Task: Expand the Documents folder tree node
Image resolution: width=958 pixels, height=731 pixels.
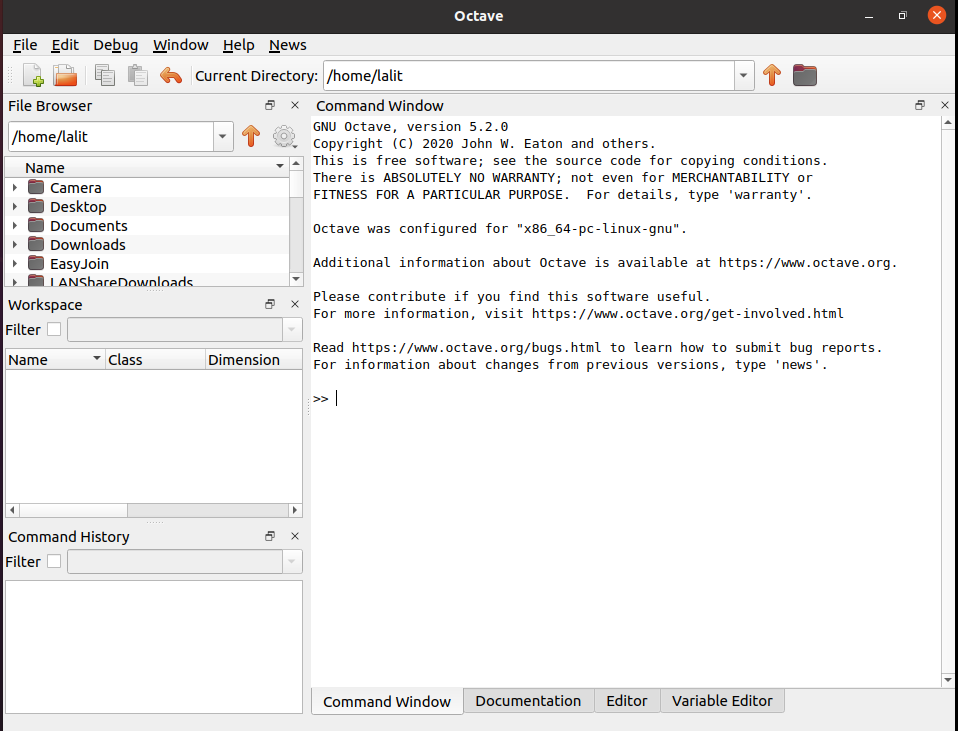Action: coord(15,226)
